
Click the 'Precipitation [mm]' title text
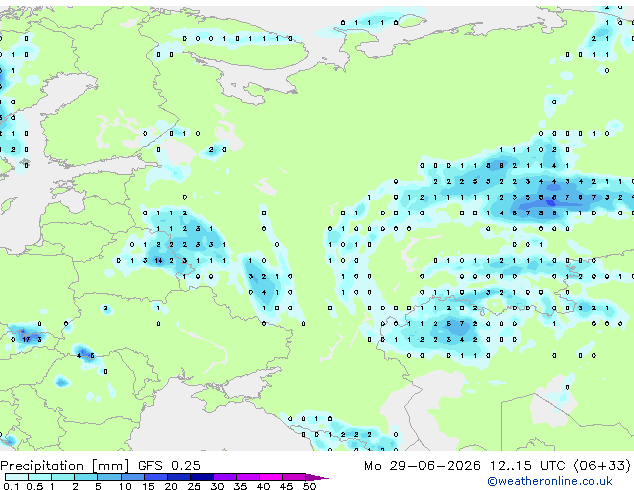[x=65, y=466]
